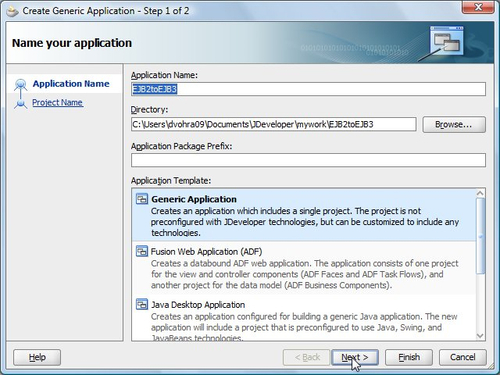Click the Application Name input field
The width and height of the screenshot is (500, 375).
pos(308,89)
